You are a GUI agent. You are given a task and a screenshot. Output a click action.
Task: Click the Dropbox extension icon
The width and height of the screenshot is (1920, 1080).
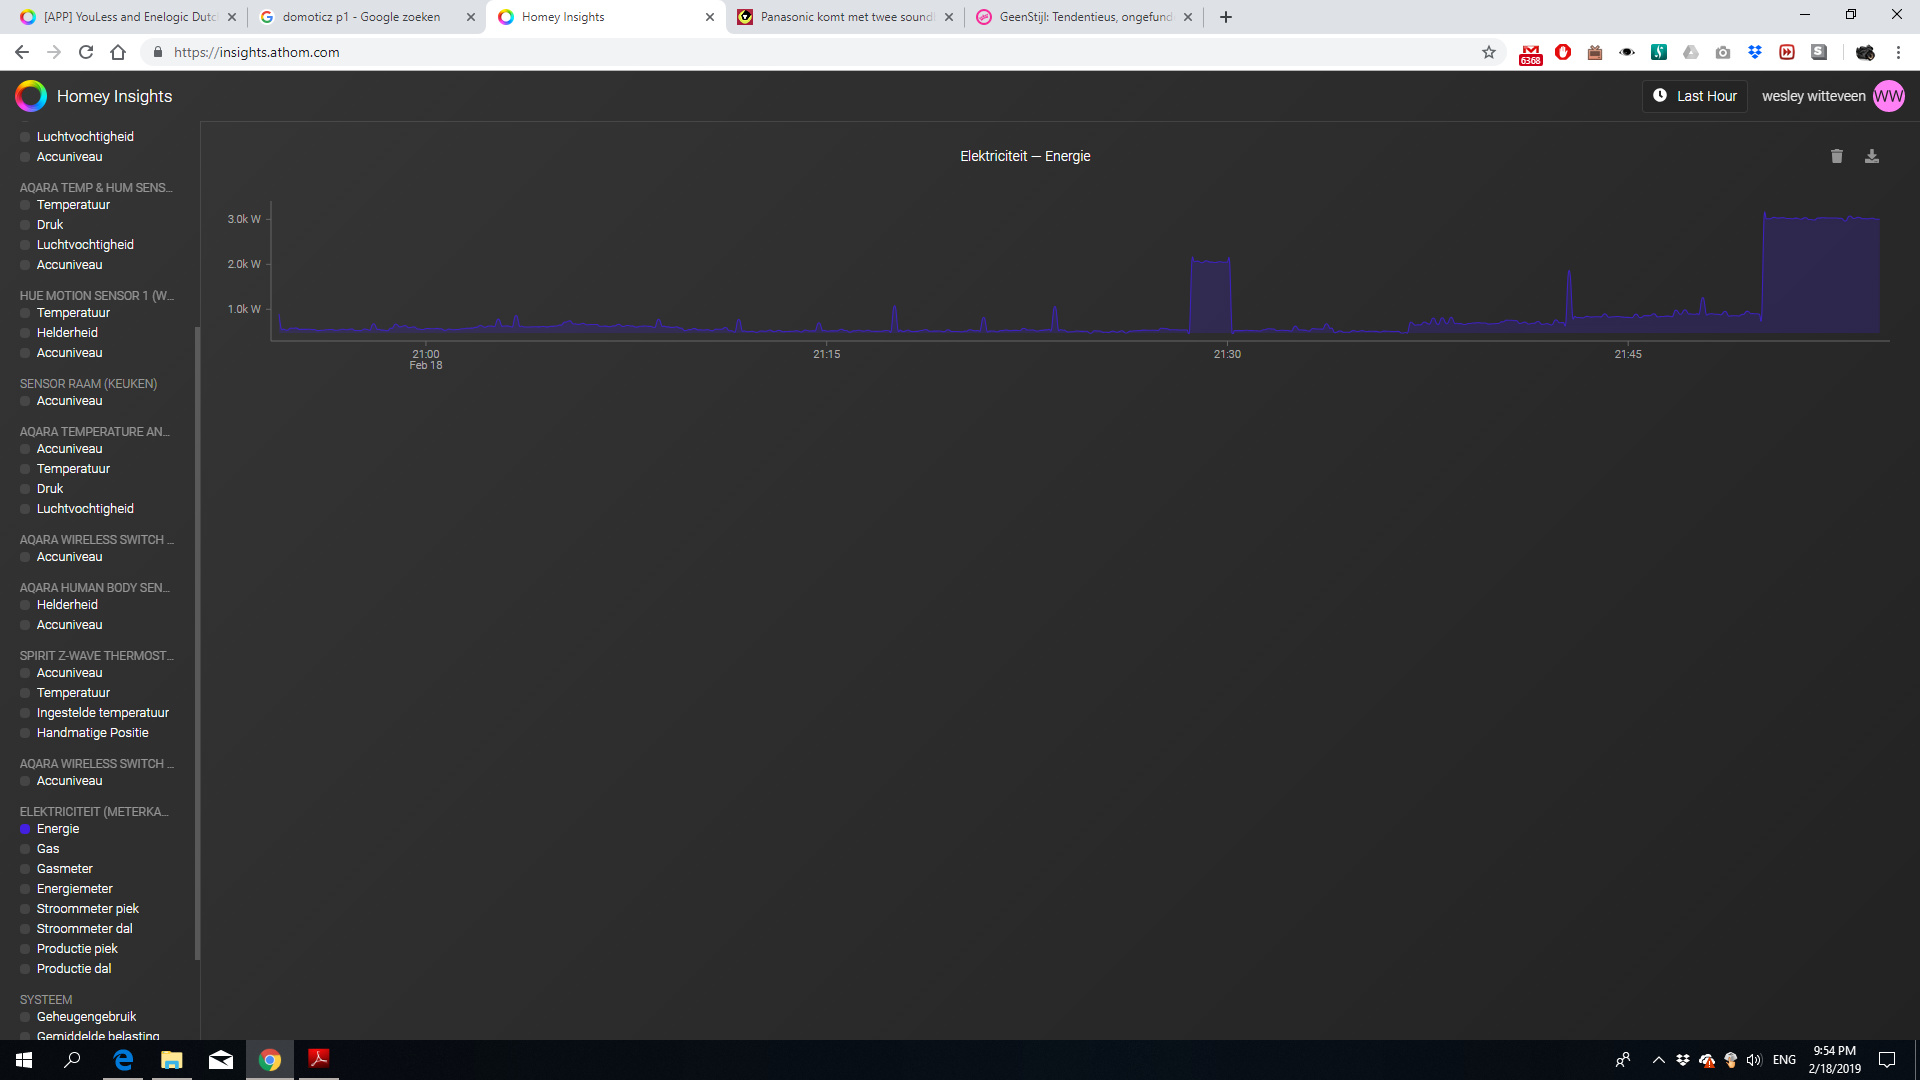coord(1755,52)
